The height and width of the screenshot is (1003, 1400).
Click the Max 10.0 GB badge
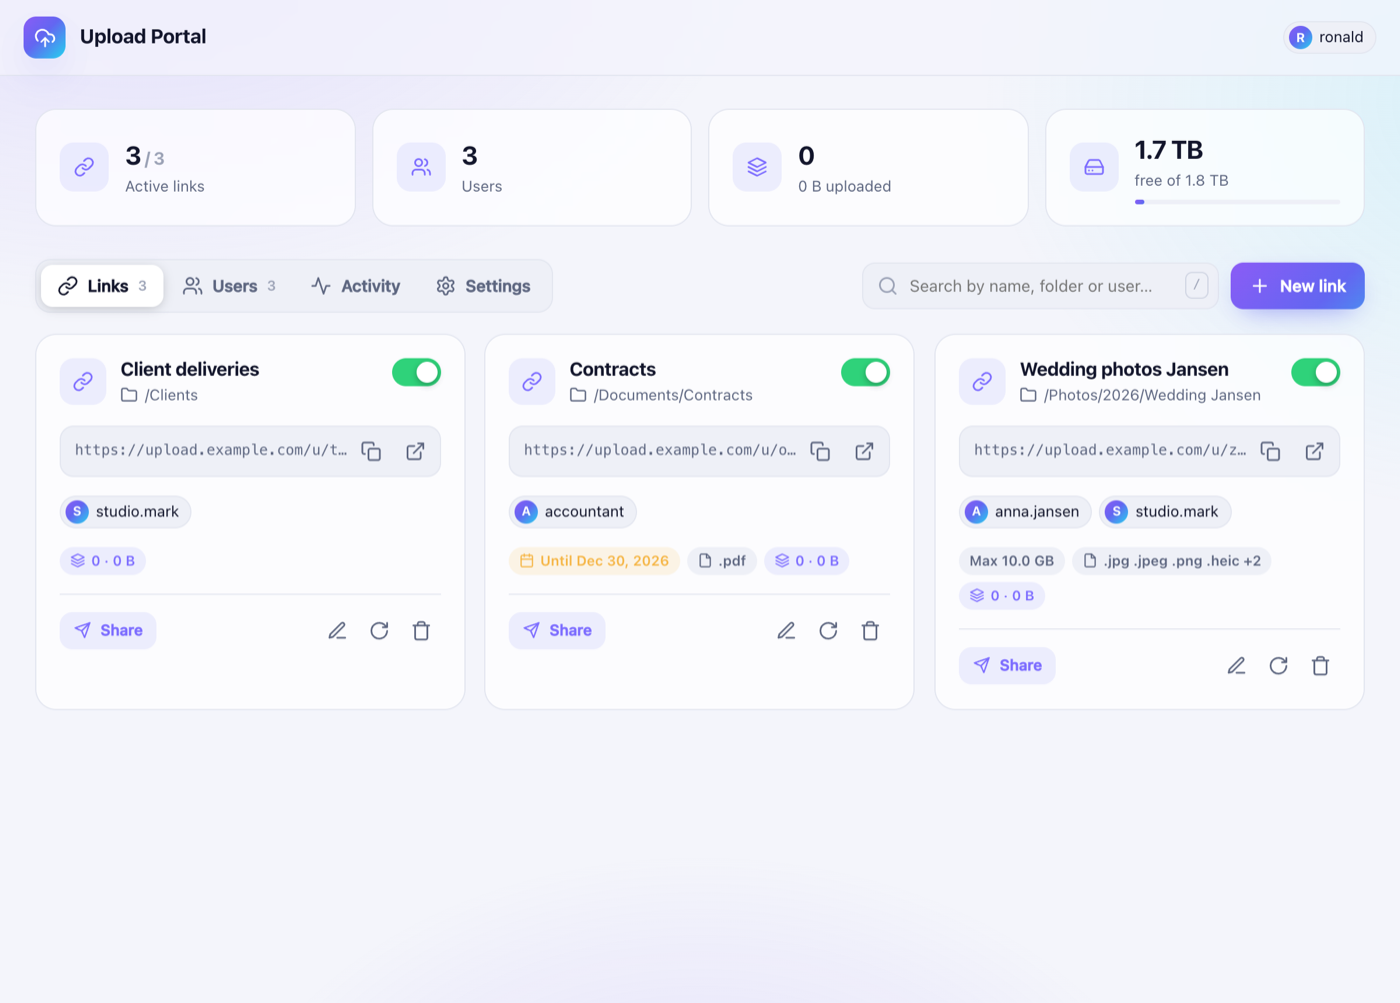pos(1011,561)
